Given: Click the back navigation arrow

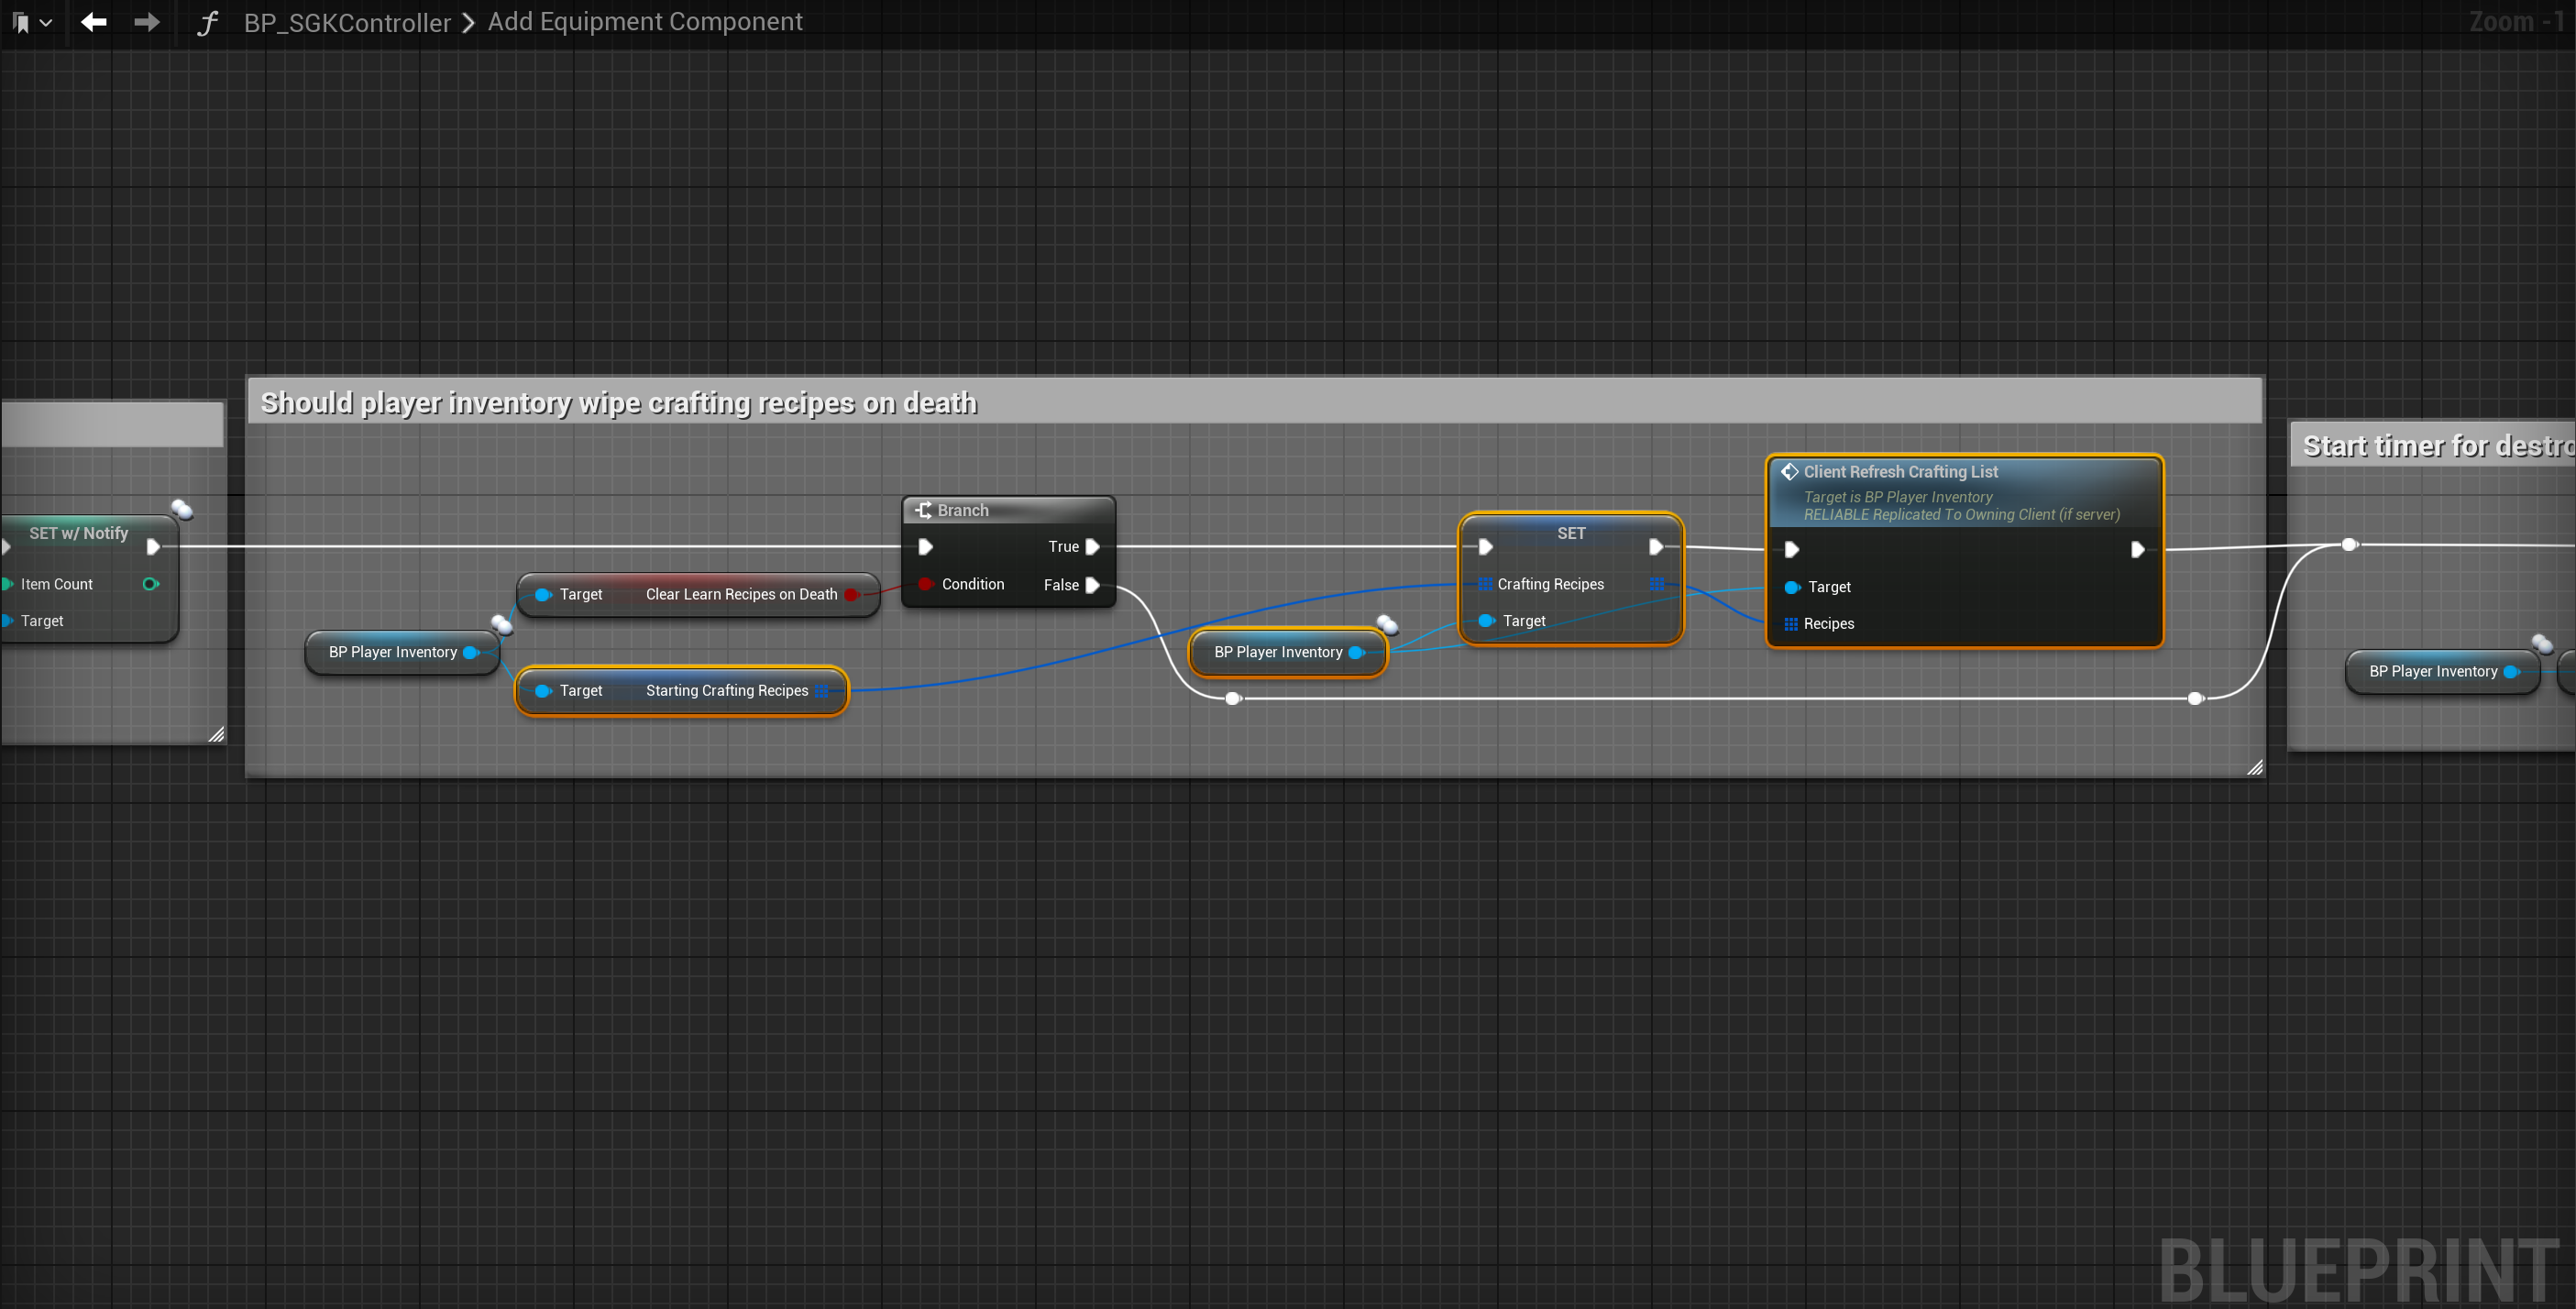Looking at the screenshot, I should [94, 22].
